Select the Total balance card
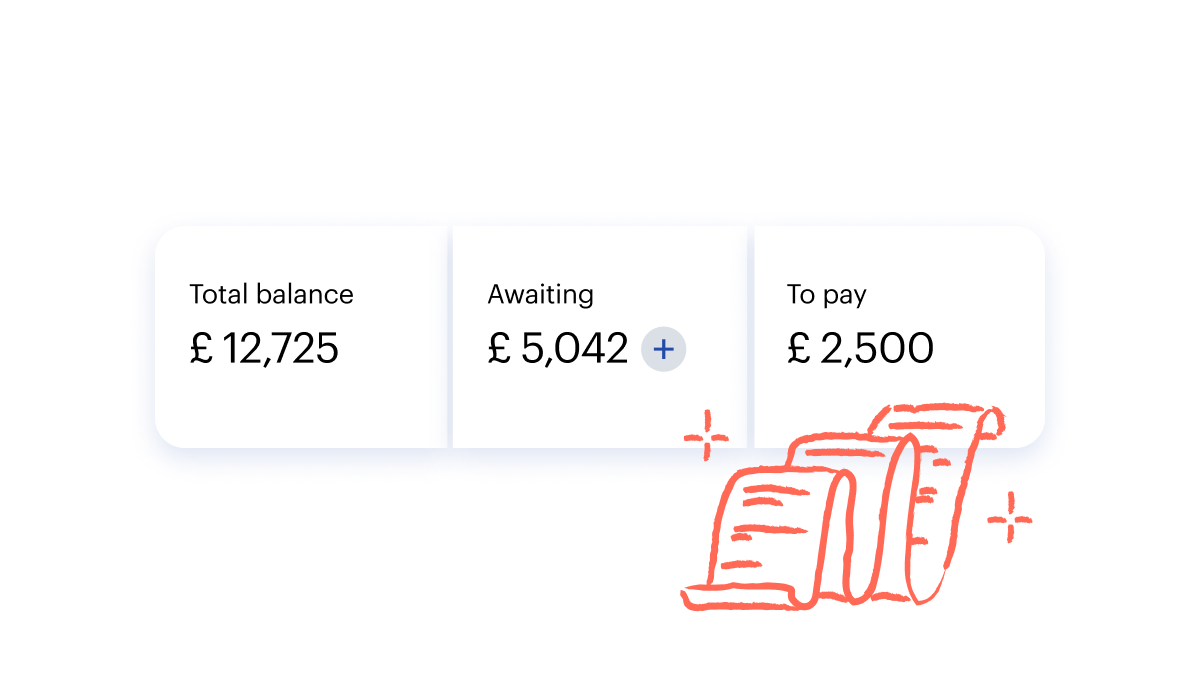Viewport: 1200px width, 675px height. point(301,336)
